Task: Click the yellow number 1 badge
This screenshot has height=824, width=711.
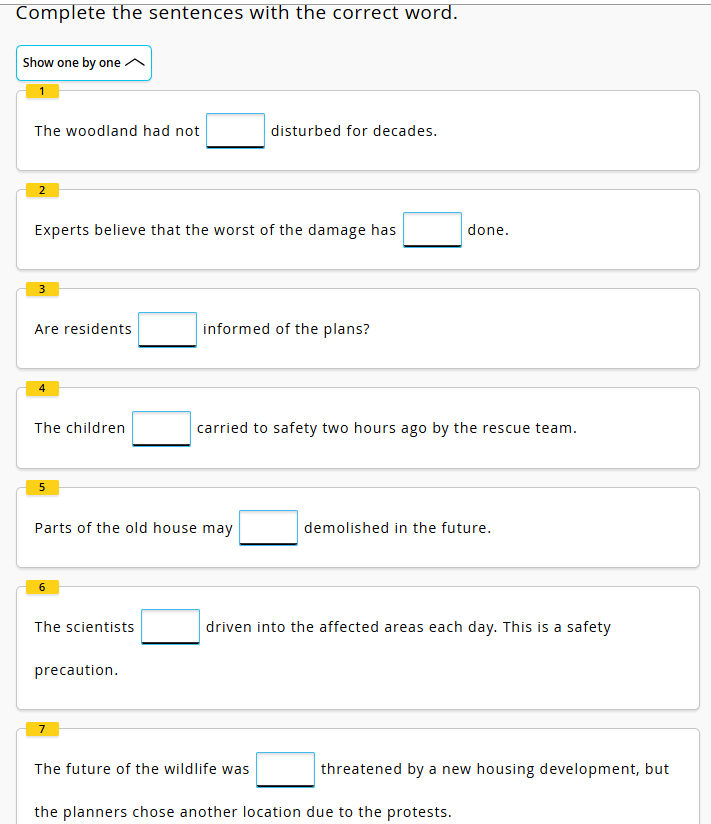Action: point(42,91)
